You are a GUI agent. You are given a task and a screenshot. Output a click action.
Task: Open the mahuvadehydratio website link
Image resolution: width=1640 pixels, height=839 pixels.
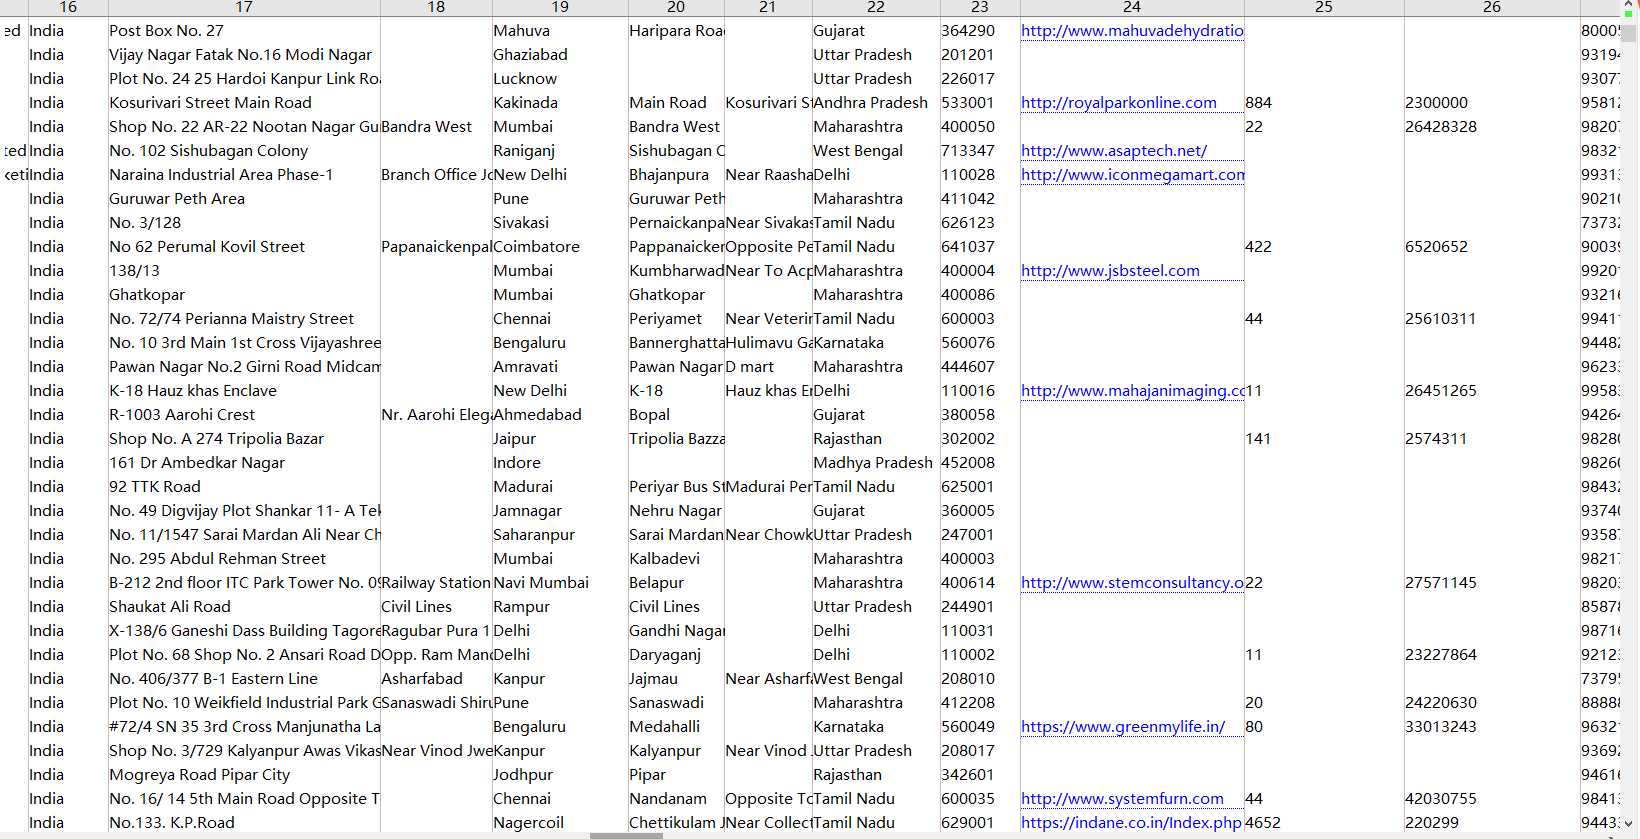point(1132,31)
